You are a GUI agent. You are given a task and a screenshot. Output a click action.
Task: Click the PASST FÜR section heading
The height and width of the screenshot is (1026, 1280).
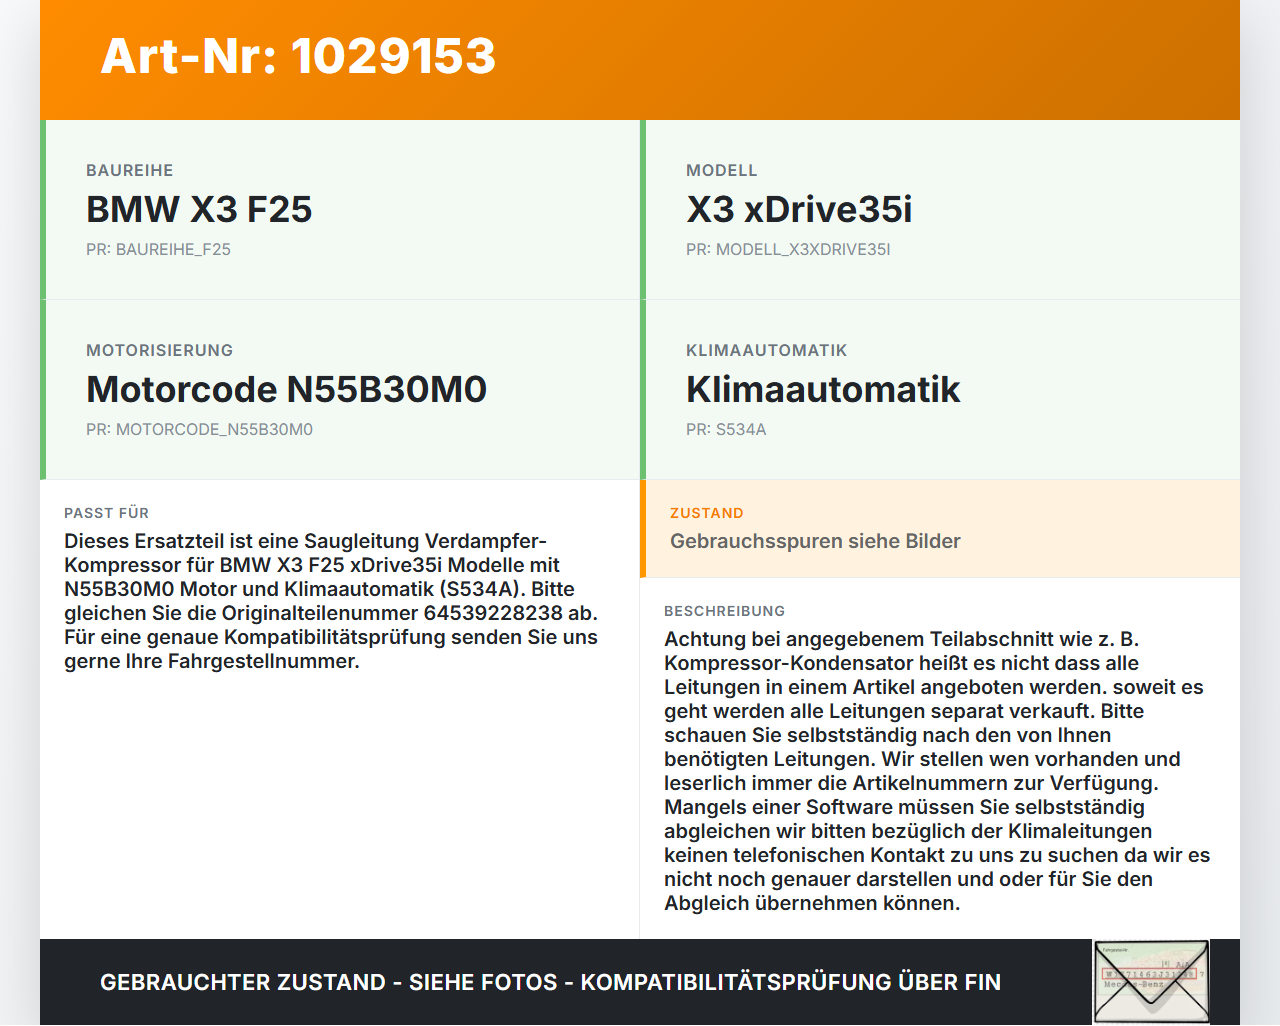[106, 513]
